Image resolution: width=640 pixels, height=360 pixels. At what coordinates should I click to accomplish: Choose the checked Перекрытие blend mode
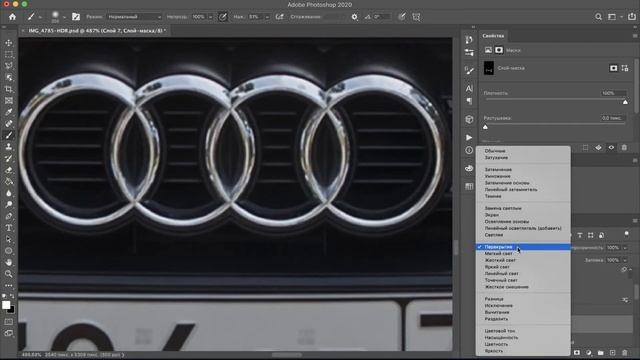[523, 247]
